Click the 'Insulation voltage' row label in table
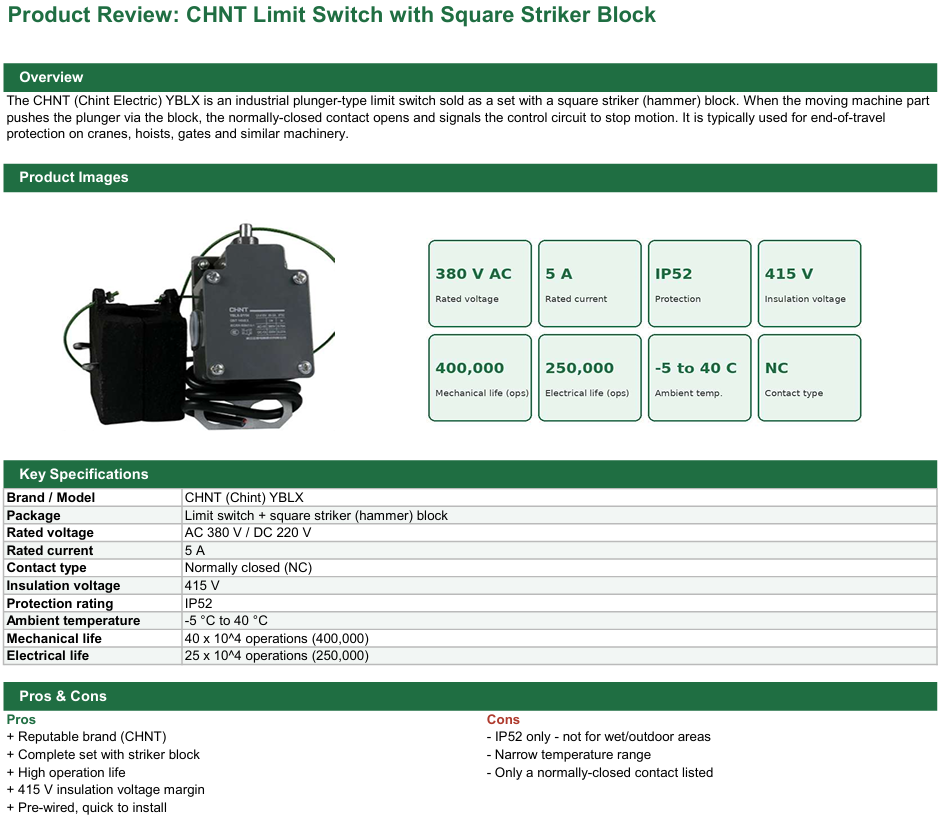Screen dimensions: 941x823 [64, 586]
